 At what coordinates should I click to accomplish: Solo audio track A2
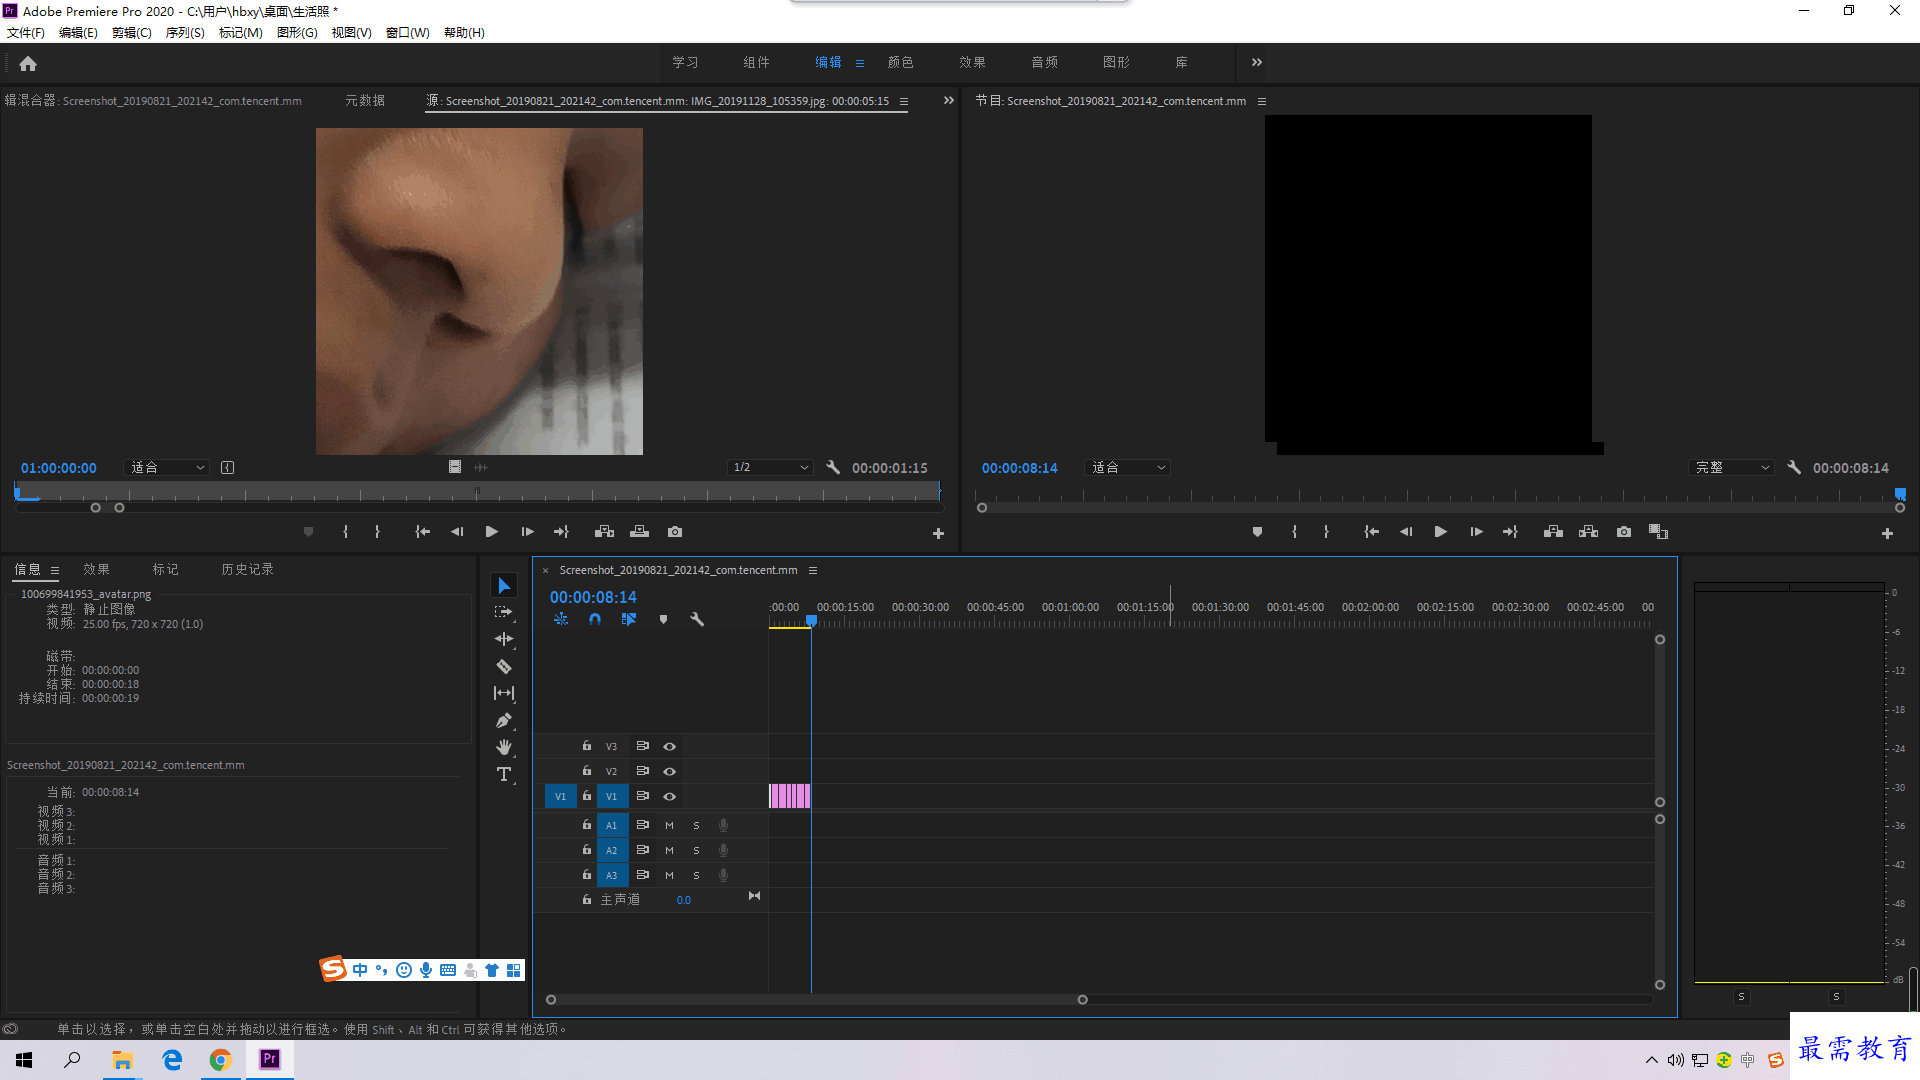(696, 850)
